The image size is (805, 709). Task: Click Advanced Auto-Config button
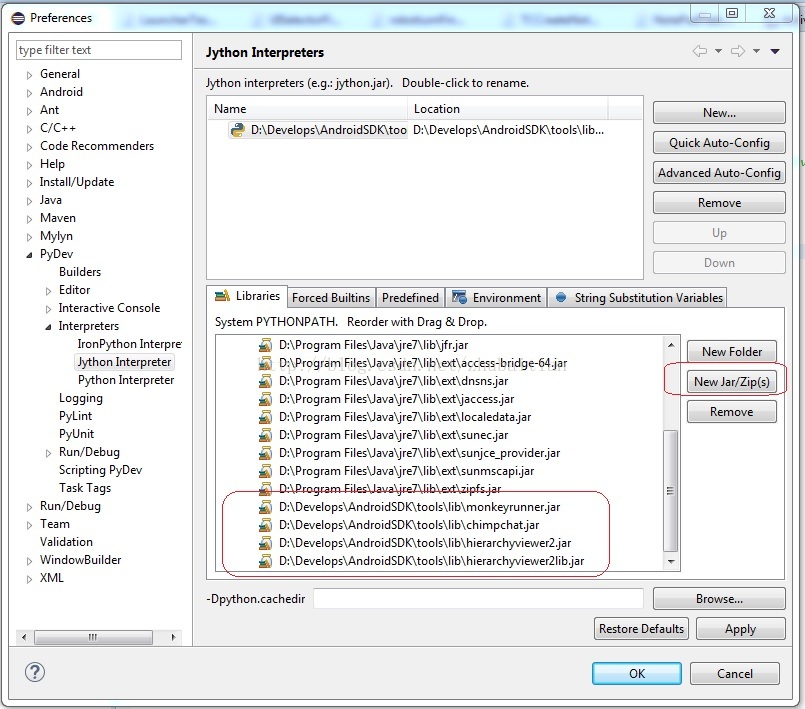click(x=719, y=173)
